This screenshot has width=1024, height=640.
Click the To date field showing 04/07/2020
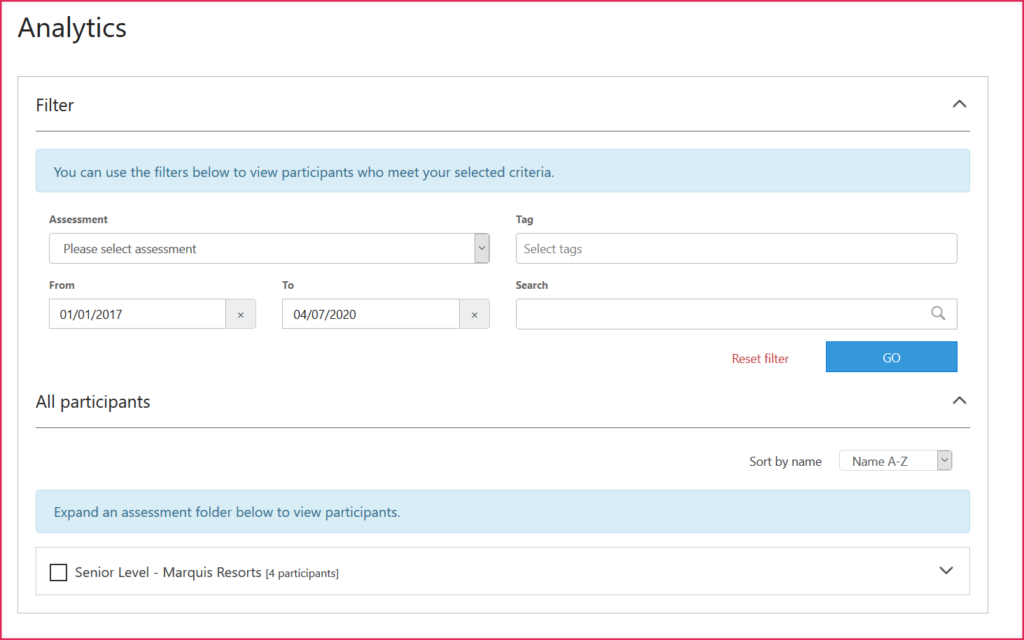click(x=371, y=314)
